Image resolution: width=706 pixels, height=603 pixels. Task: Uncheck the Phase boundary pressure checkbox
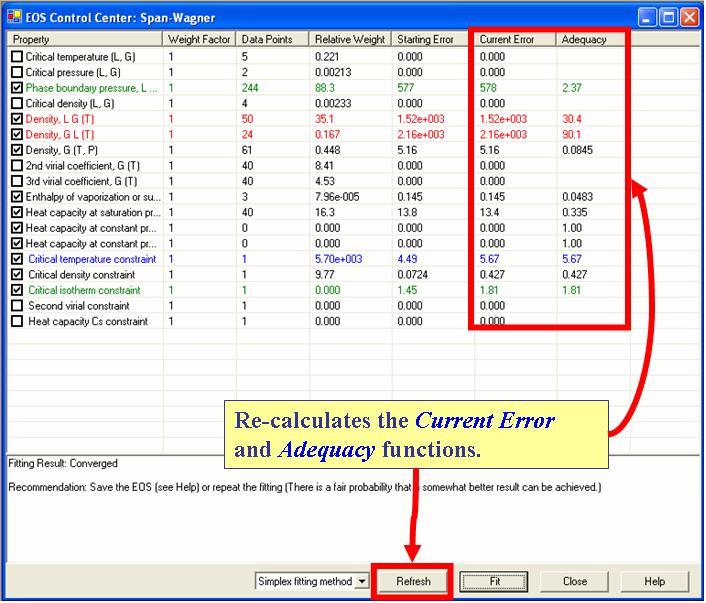click(17, 88)
